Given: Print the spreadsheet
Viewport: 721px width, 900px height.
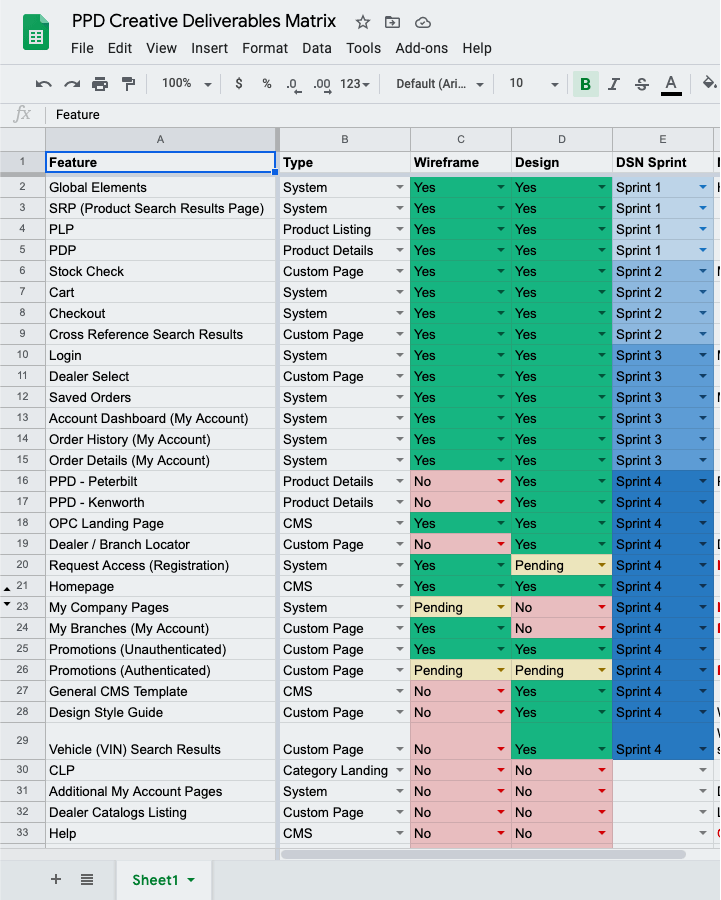Looking at the screenshot, I should [100, 84].
